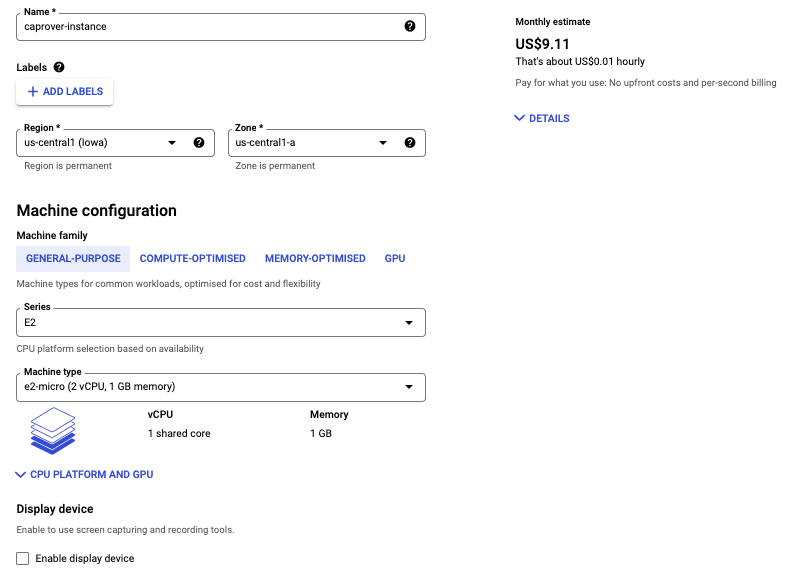The width and height of the screenshot is (801, 586).
Task: Select the GENERAL-PURPOSE machine family tab
Action: coord(72,258)
